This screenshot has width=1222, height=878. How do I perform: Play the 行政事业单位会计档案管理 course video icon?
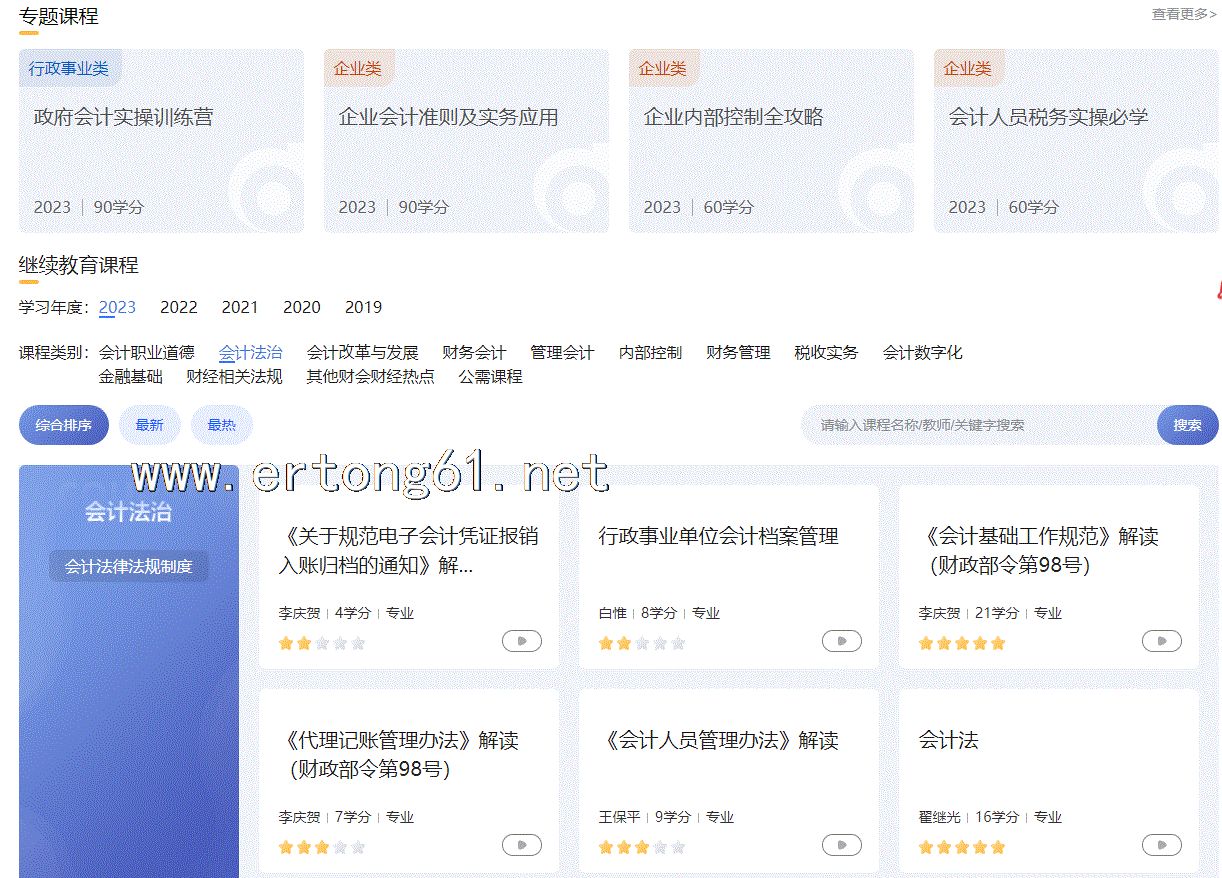841,641
